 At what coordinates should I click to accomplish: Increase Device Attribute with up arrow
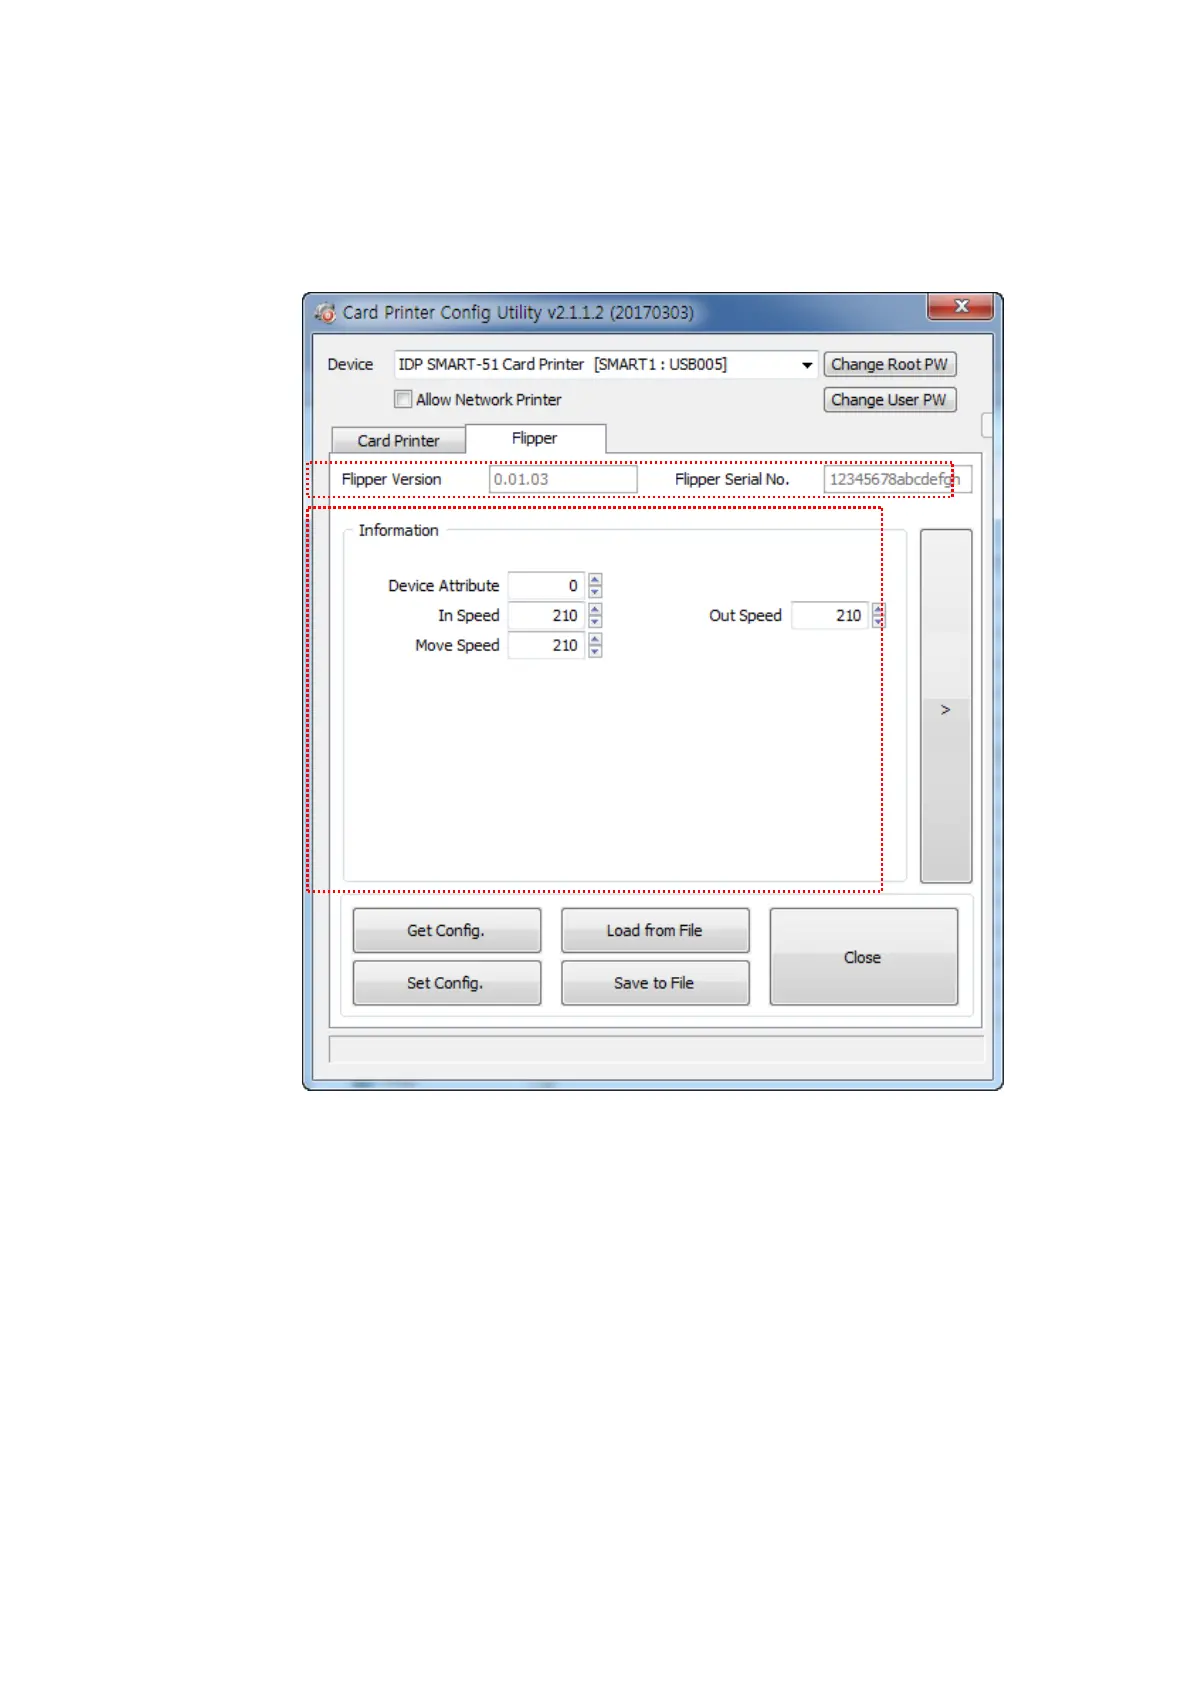click(x=595, y=580)
